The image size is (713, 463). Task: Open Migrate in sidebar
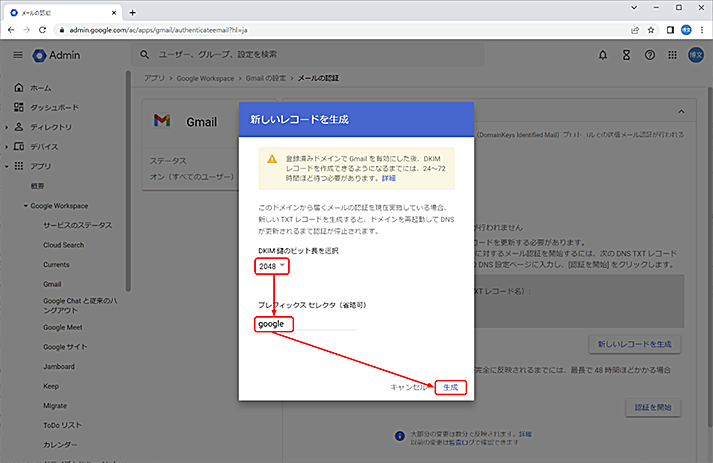pos(55,406)
